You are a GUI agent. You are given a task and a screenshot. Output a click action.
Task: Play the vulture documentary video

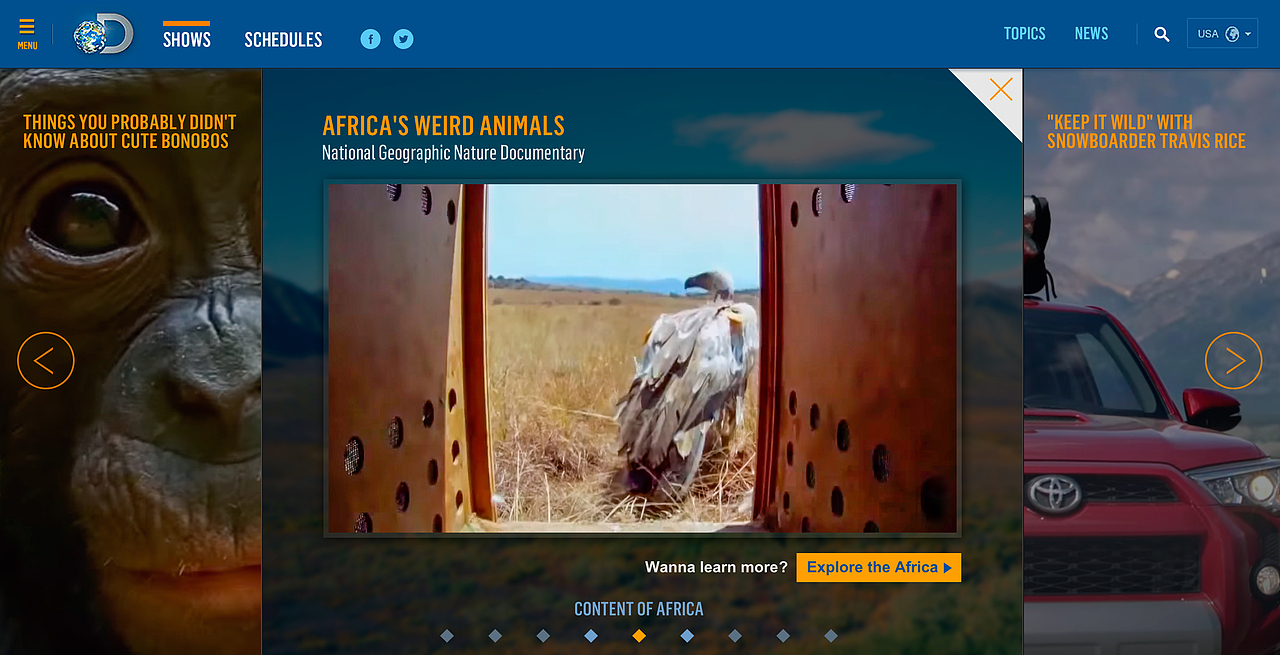(x=642, y=358)
